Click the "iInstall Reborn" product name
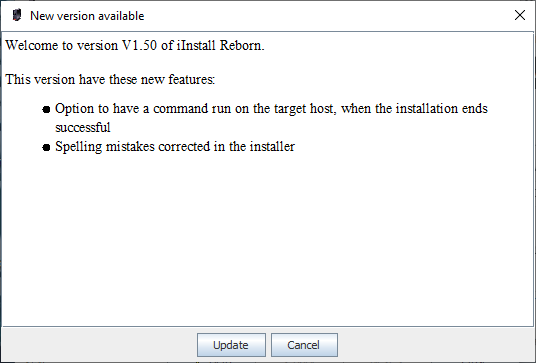This screenshot has width=536, height=363. (x=220, y=45)
